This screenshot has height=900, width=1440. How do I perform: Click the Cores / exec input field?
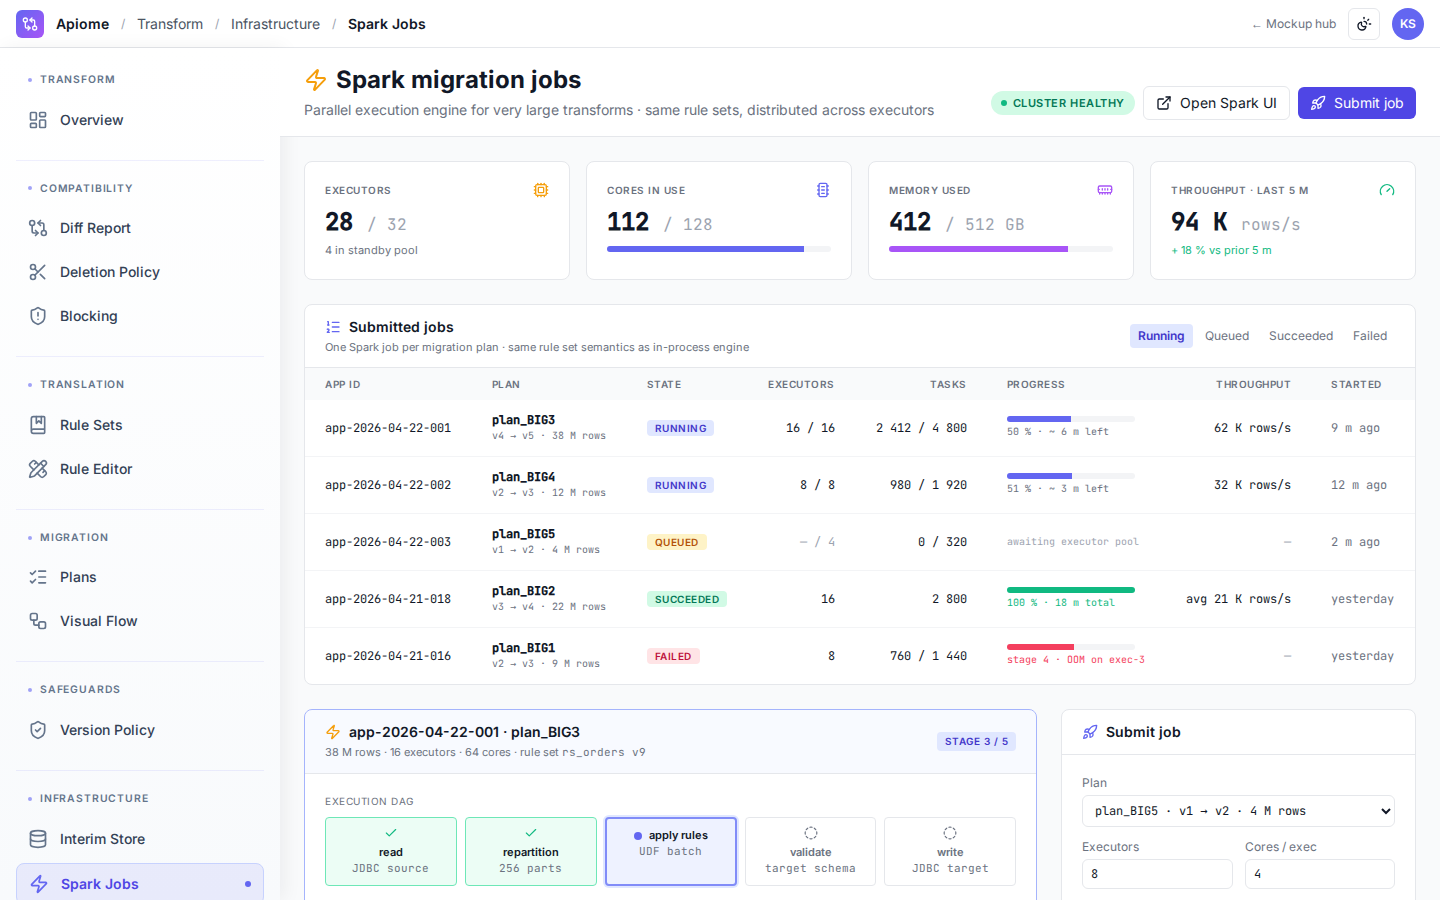pos(1320,874)
